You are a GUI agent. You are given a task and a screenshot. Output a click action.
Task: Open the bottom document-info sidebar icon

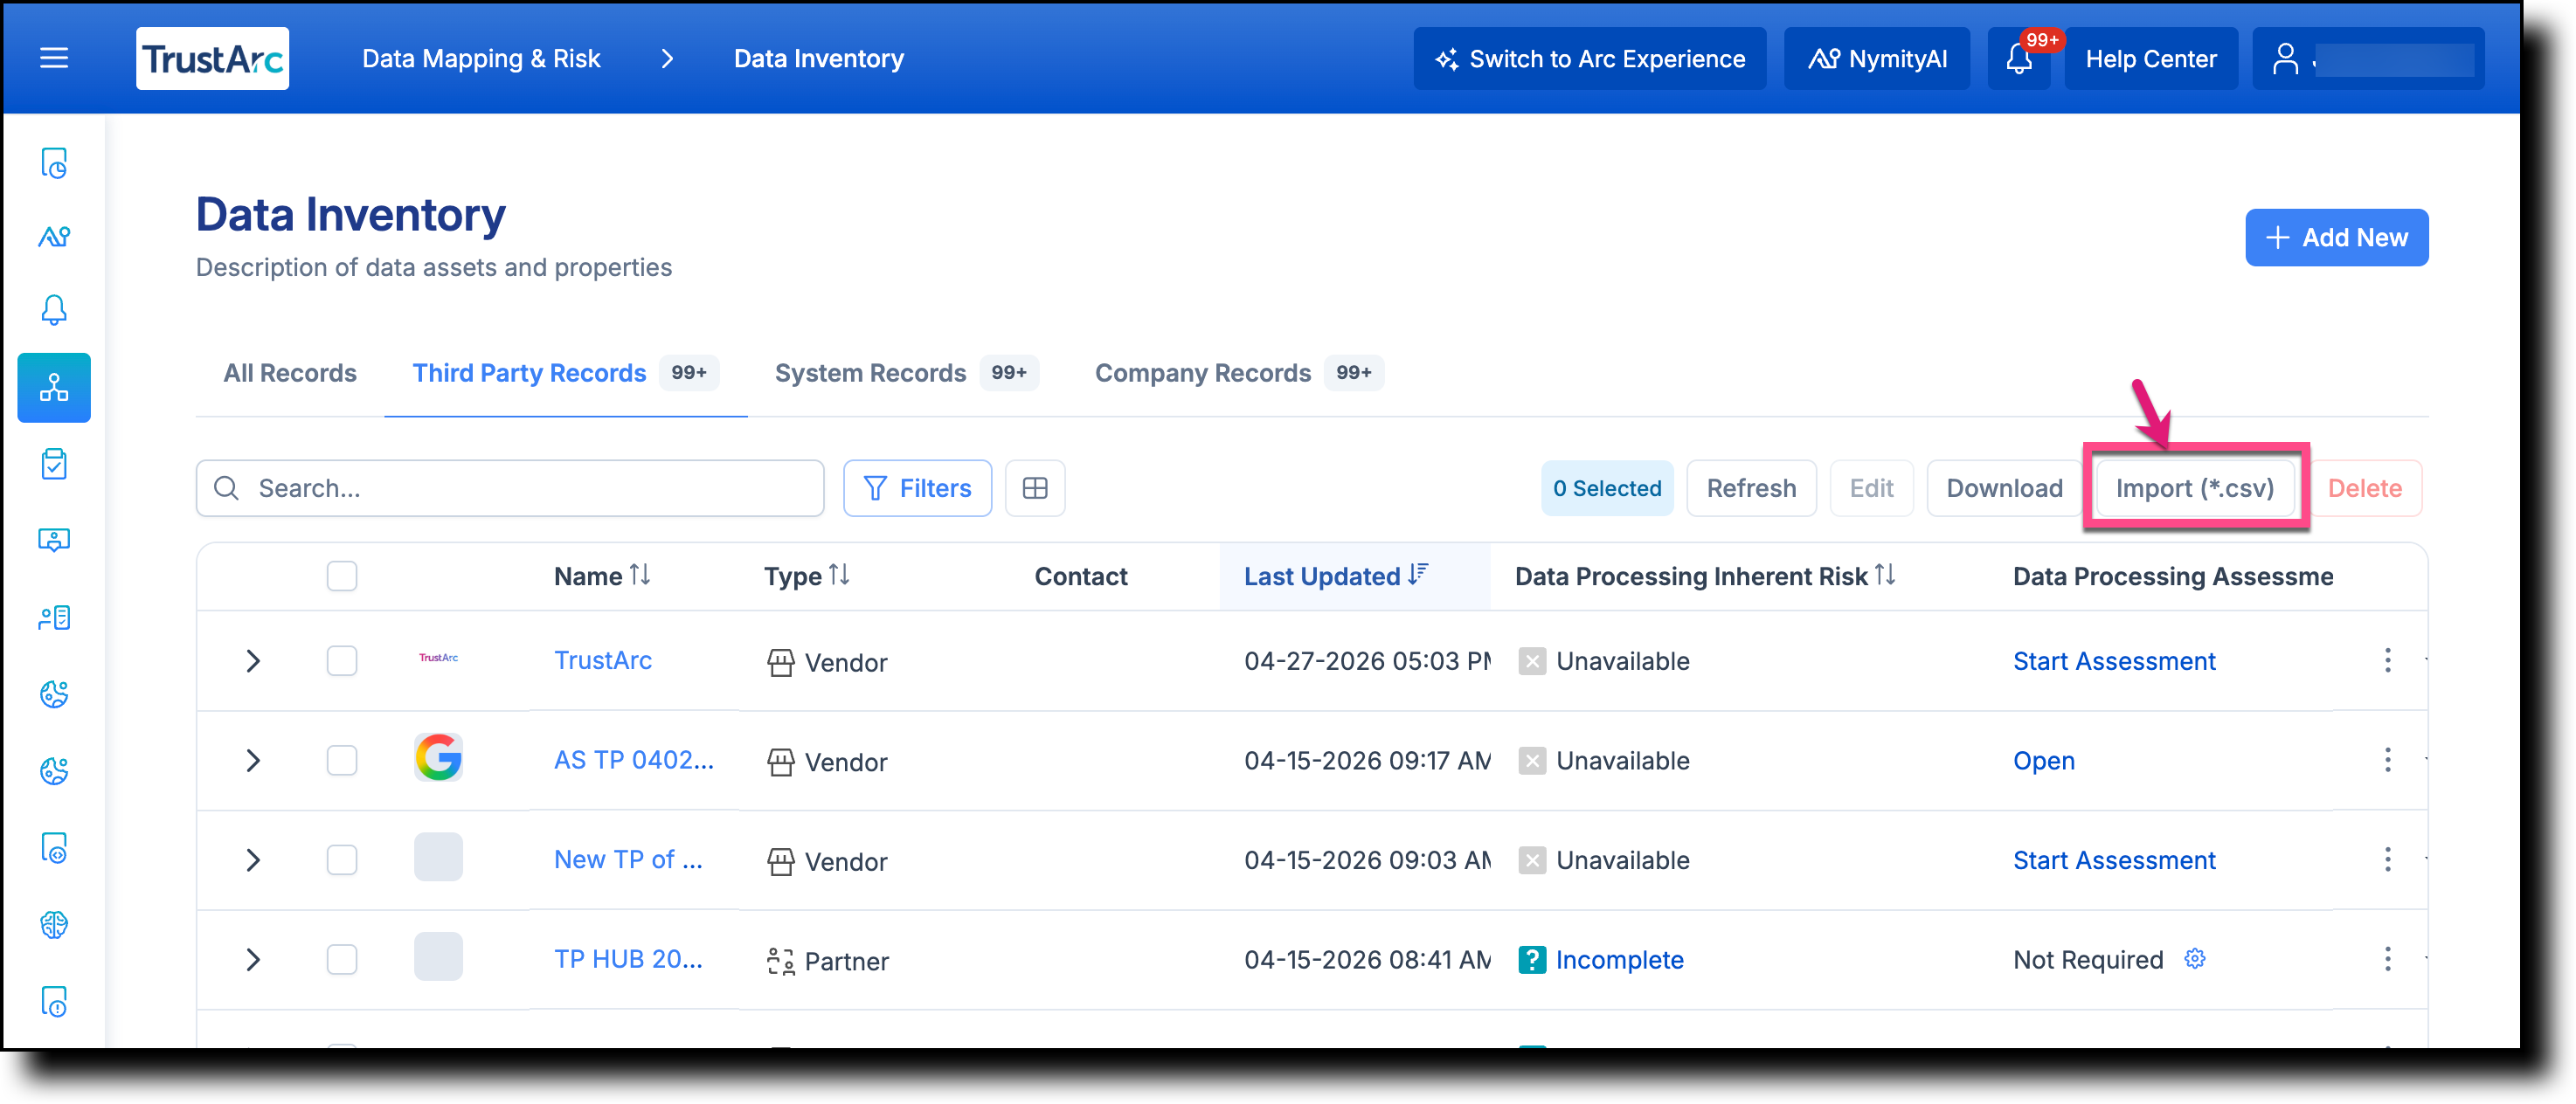coord(54,1001)
